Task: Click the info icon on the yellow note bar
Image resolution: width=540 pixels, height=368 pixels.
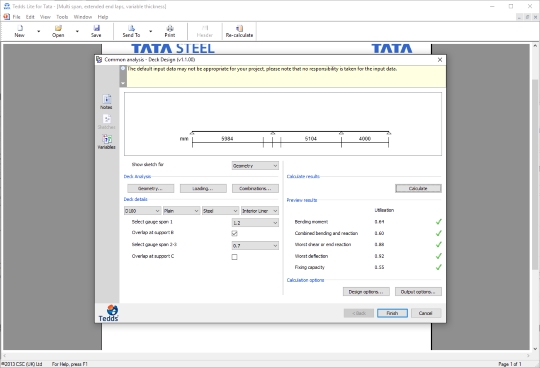Action: tap(123, 69)
